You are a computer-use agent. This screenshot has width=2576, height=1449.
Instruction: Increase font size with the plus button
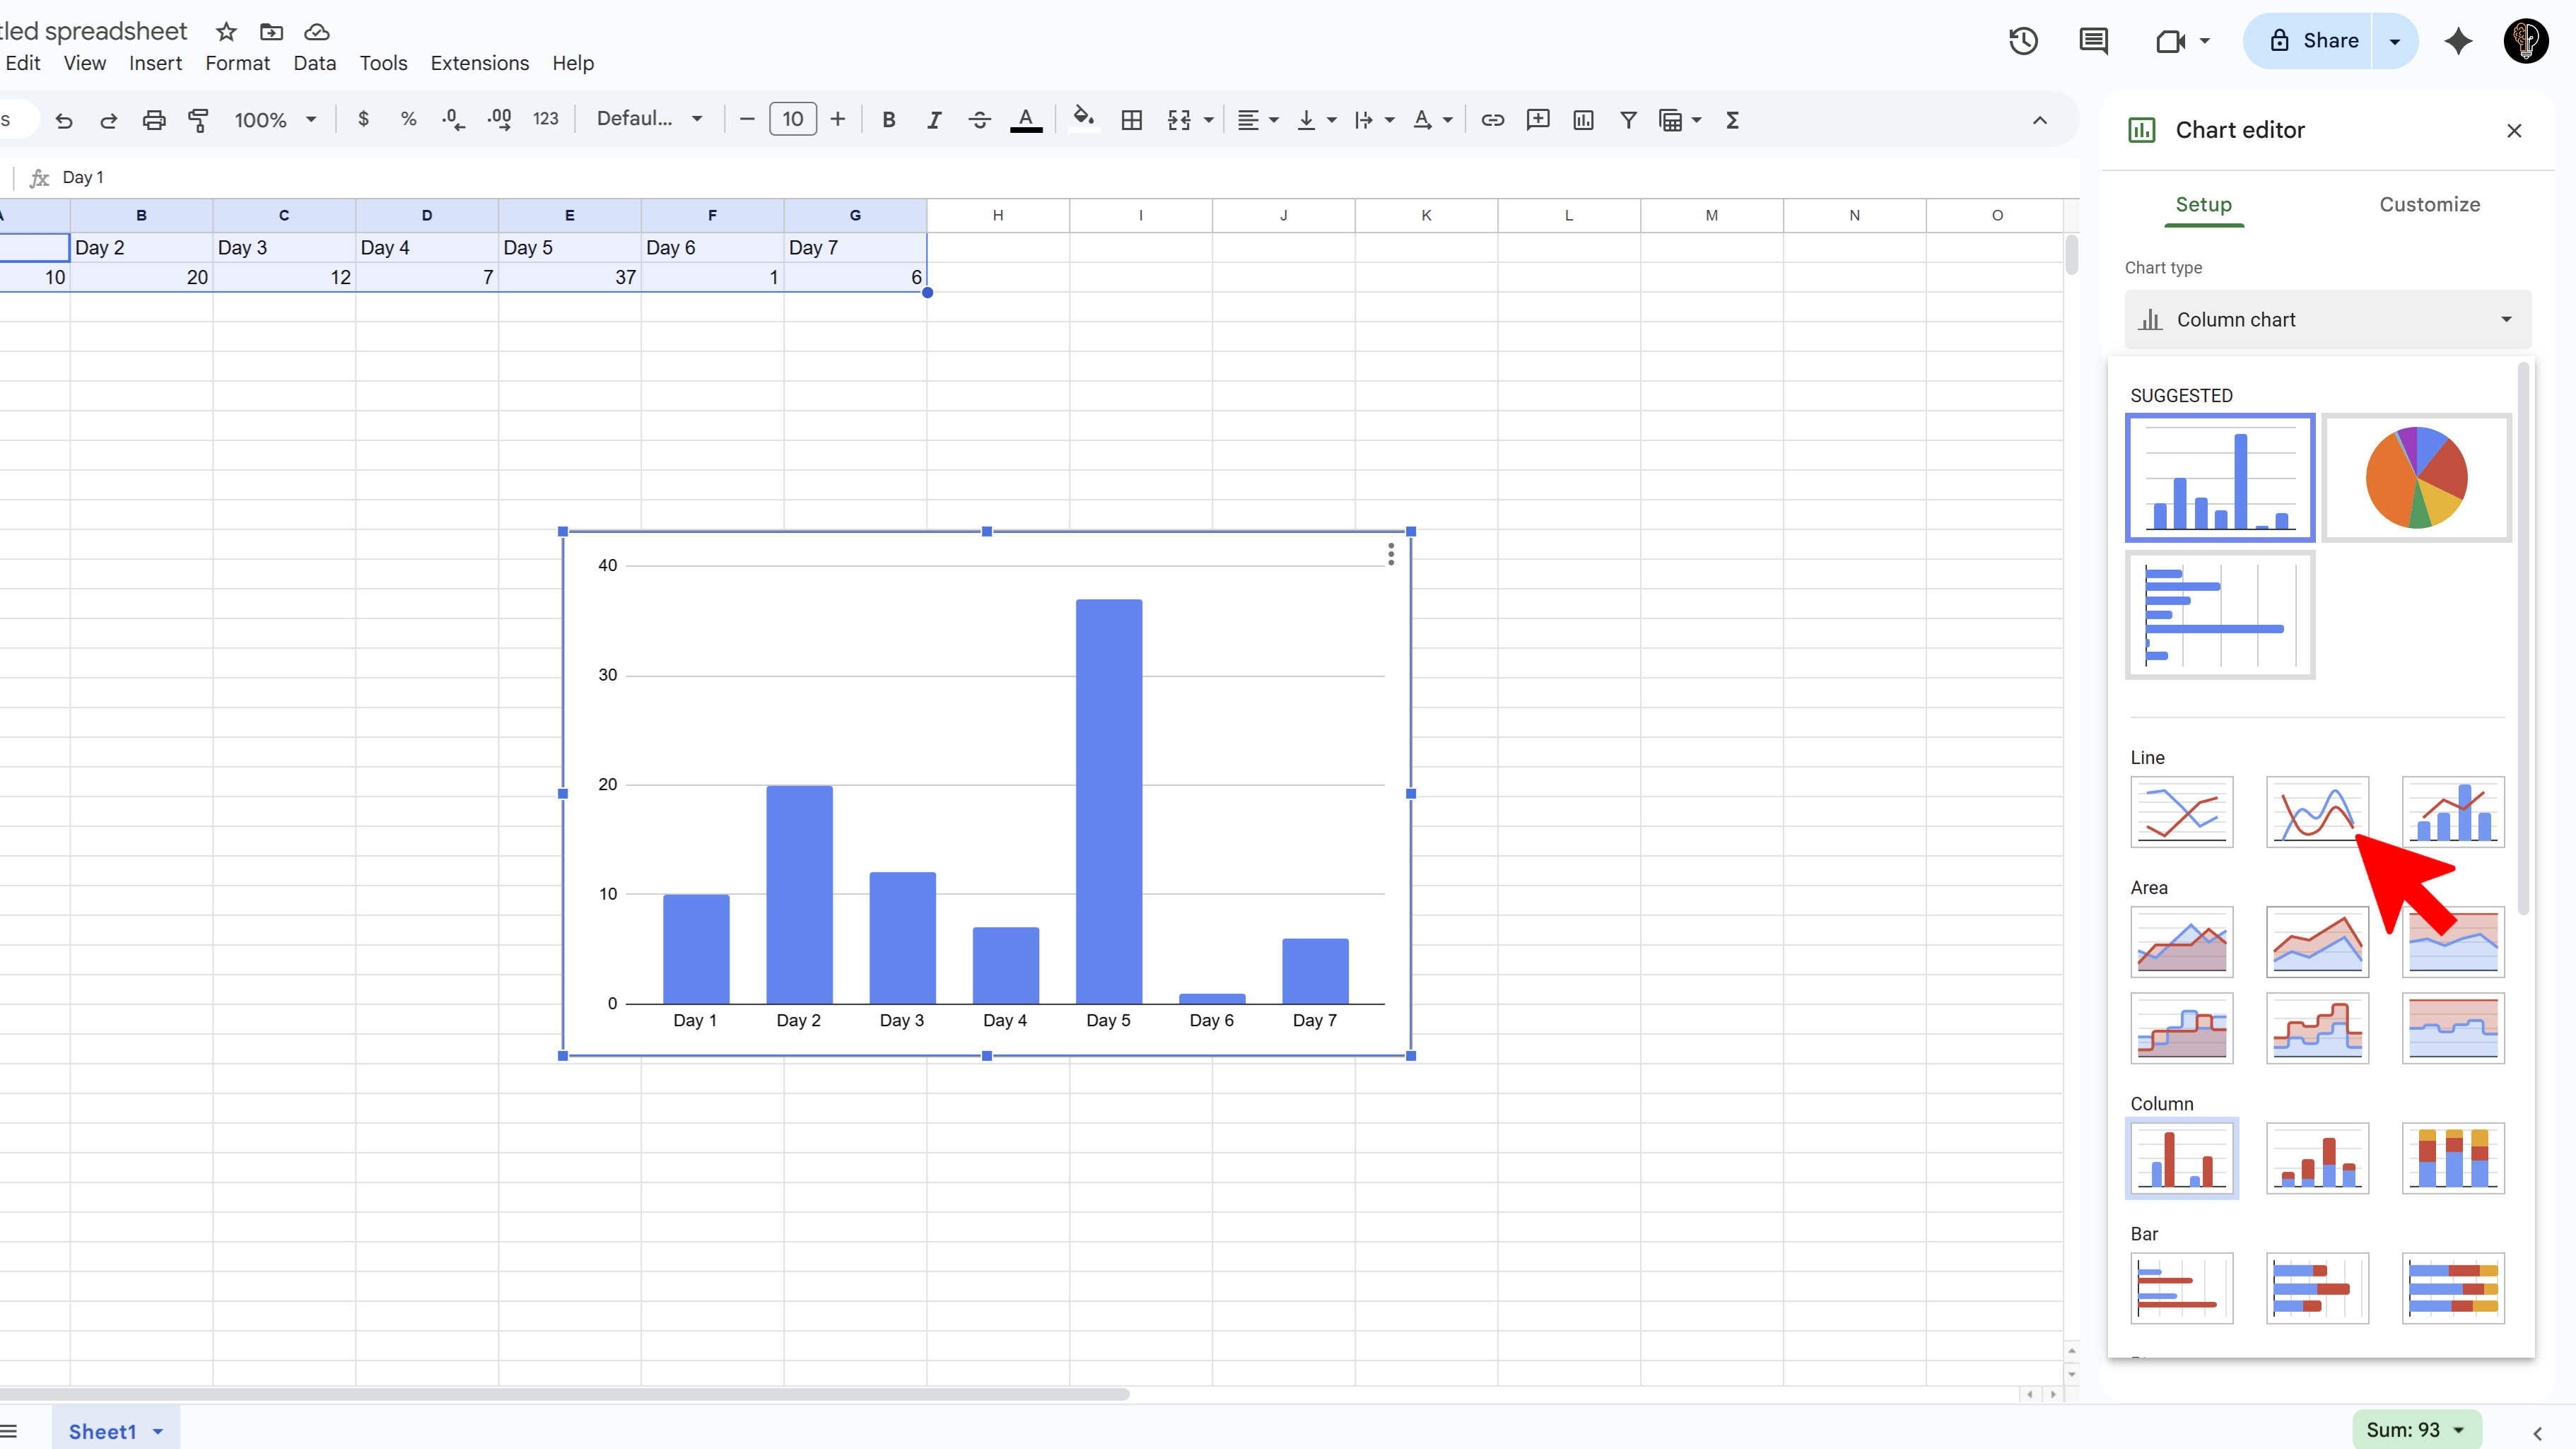pos(837,119)
